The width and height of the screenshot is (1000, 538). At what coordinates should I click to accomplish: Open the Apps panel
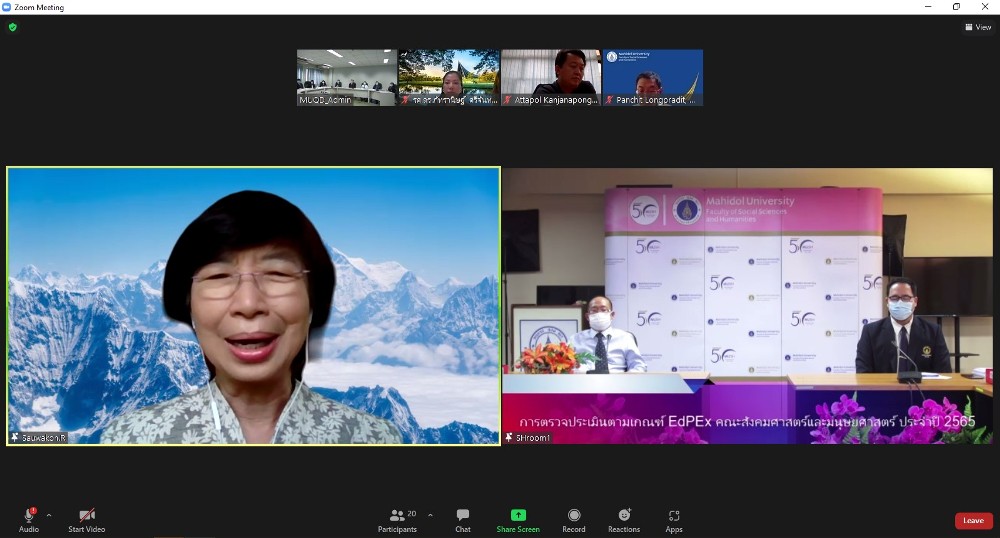click(674, 515)
